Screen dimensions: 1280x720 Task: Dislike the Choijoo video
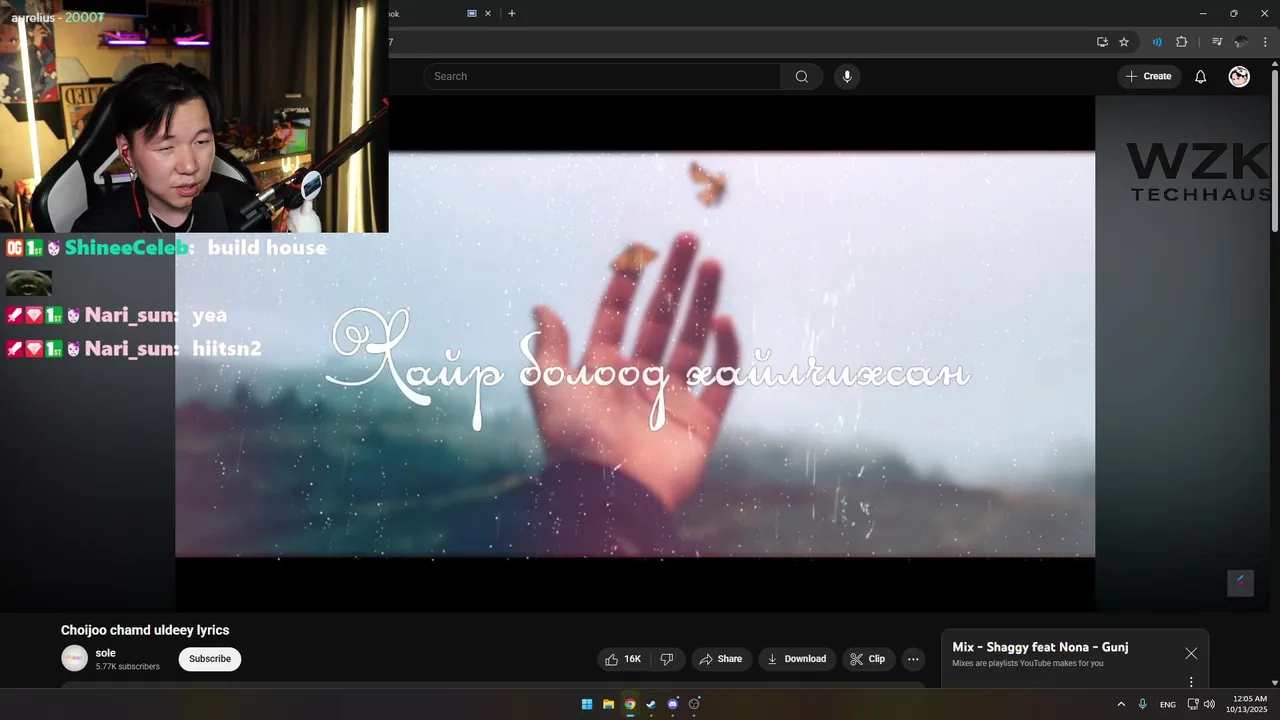667,659
